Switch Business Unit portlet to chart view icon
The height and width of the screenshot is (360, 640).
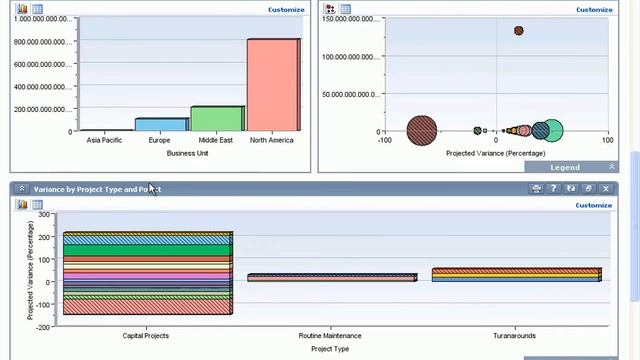22,9
